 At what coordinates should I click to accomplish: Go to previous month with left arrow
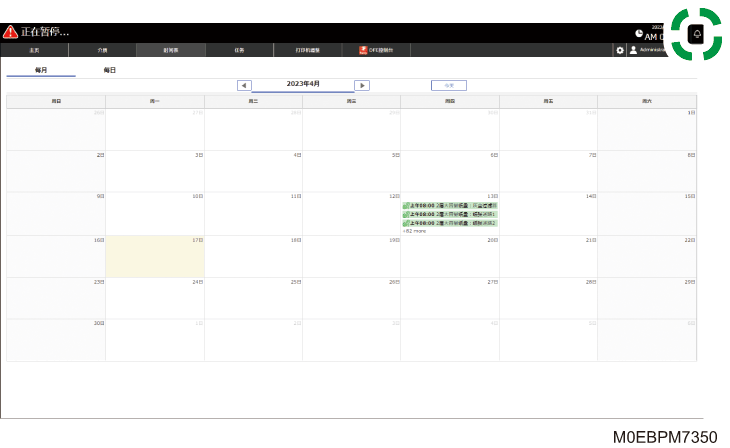[x=244, y=85]
